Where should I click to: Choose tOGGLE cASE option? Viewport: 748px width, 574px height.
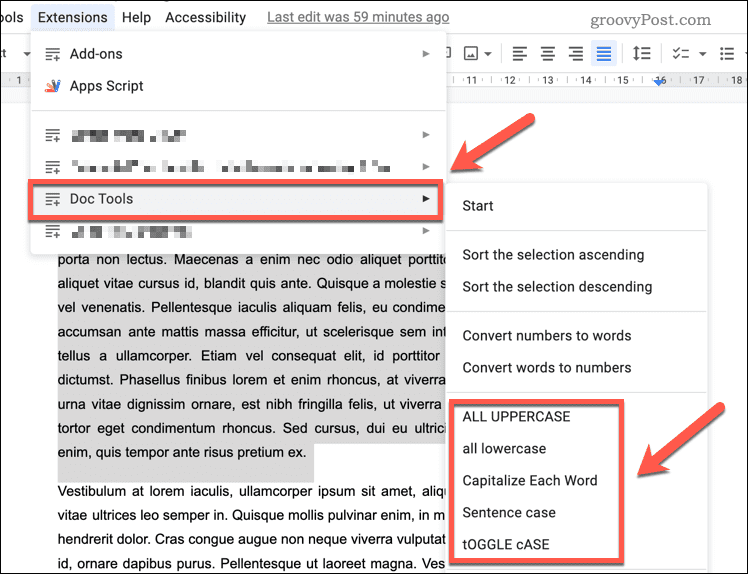[x=576, y=545]
